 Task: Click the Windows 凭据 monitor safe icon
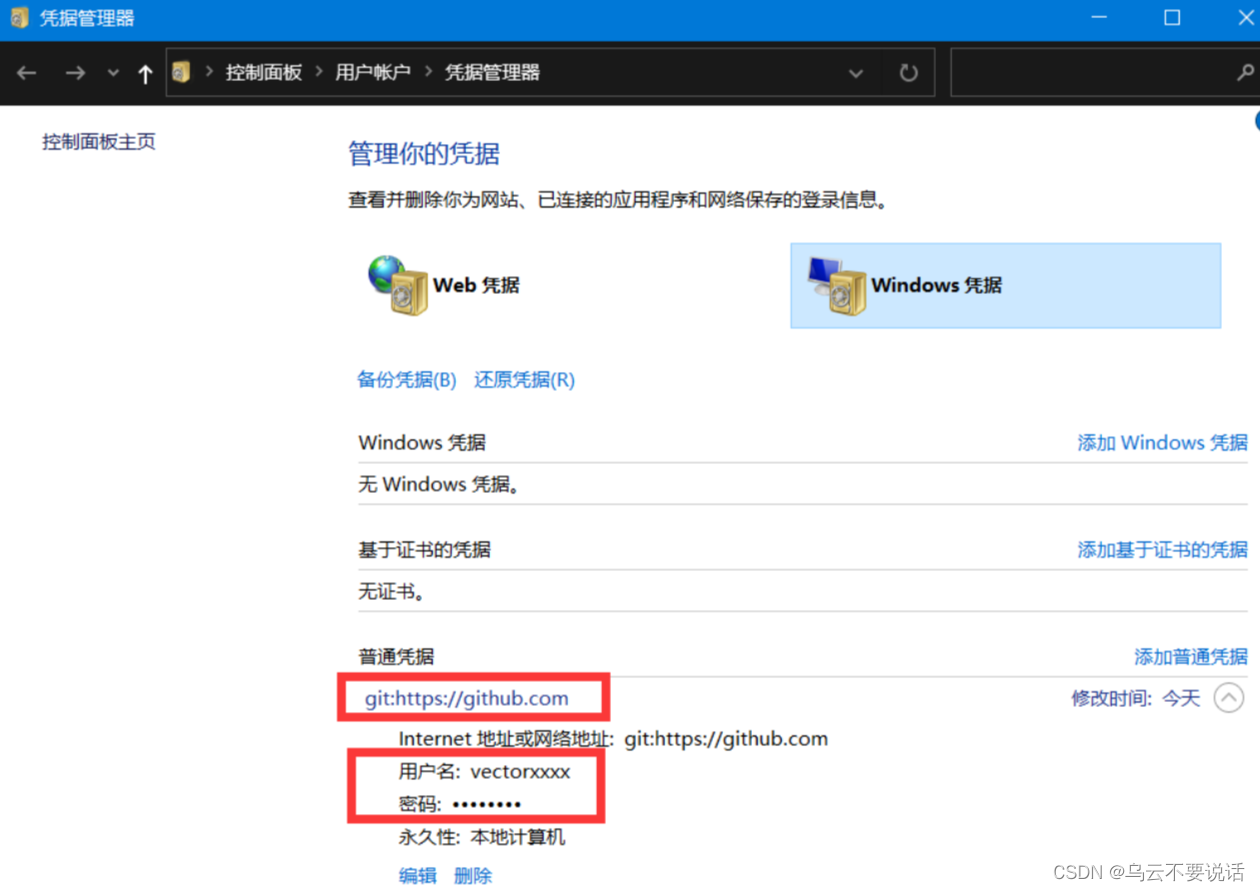tap(836, 285)
